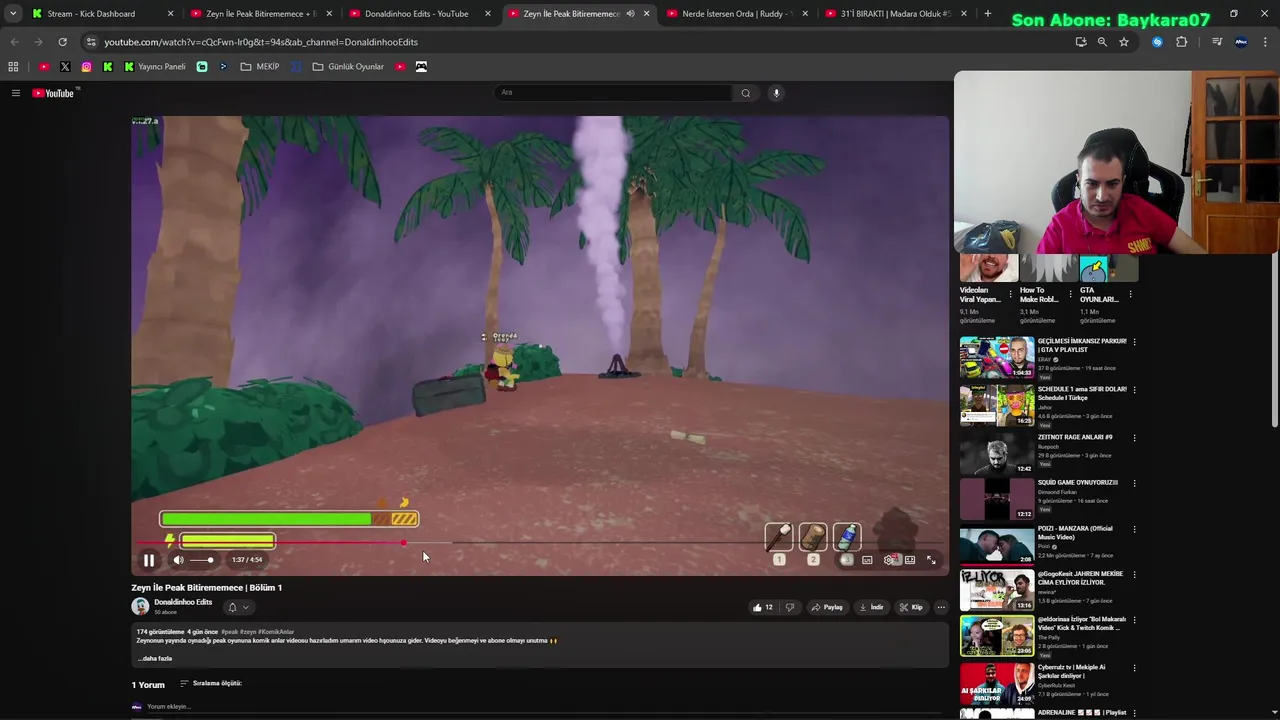Expand description with ...daha fazla

(155, 659)
